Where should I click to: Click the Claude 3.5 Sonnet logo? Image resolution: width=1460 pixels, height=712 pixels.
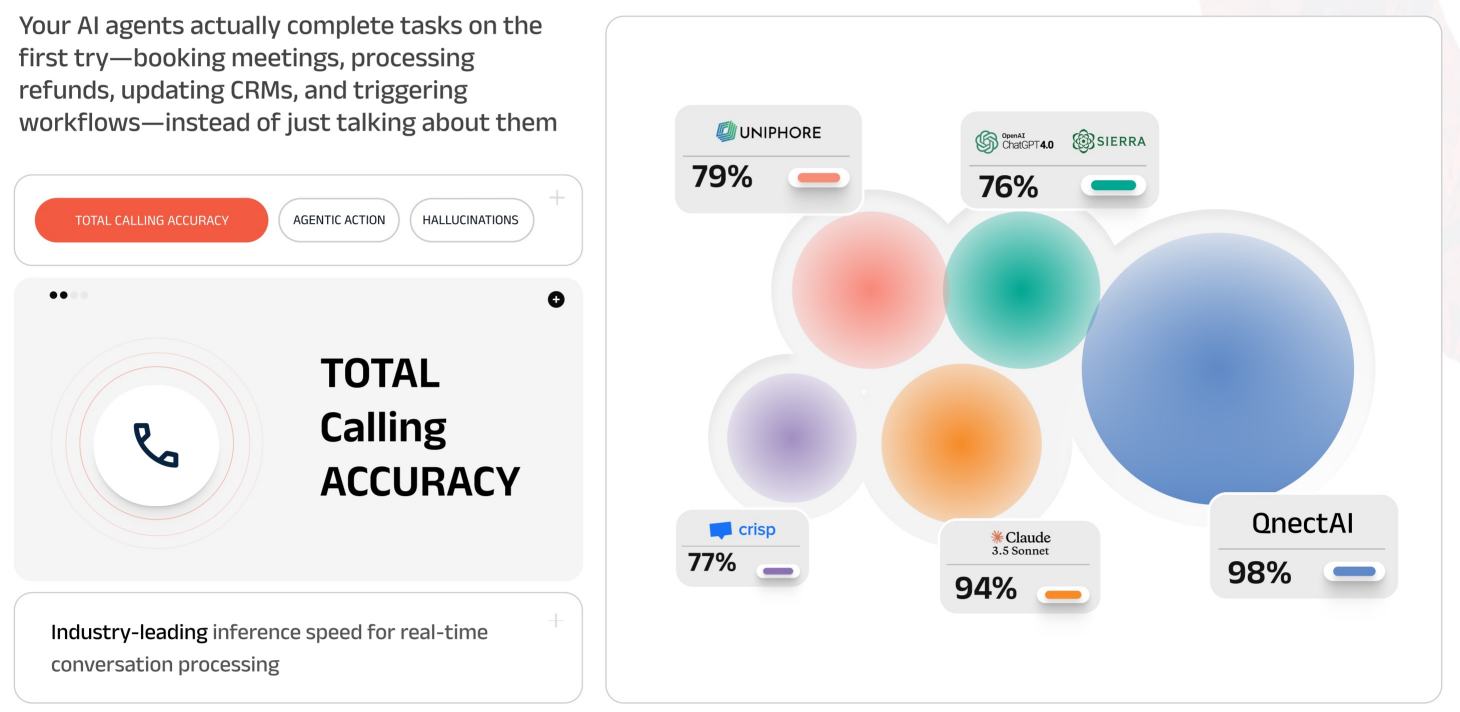1020,543
